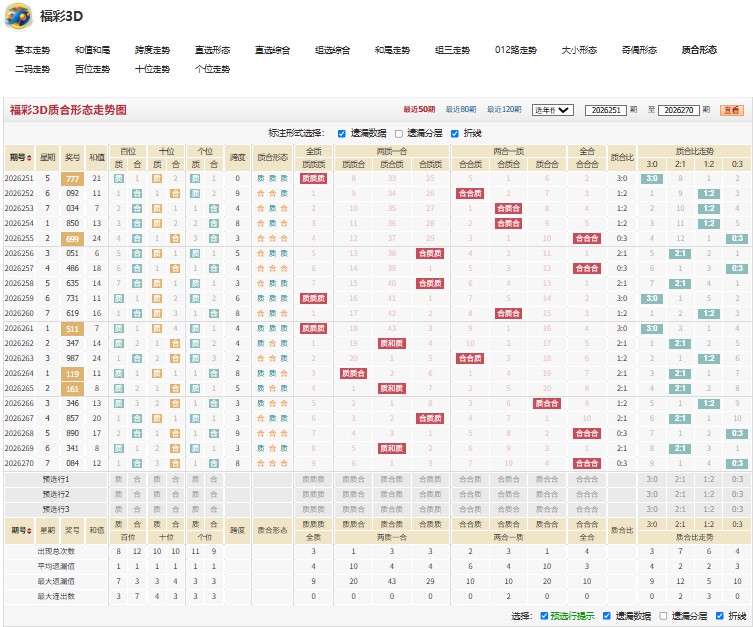Toggle 预选行提示 checkbox below the table

coord(544,615)
